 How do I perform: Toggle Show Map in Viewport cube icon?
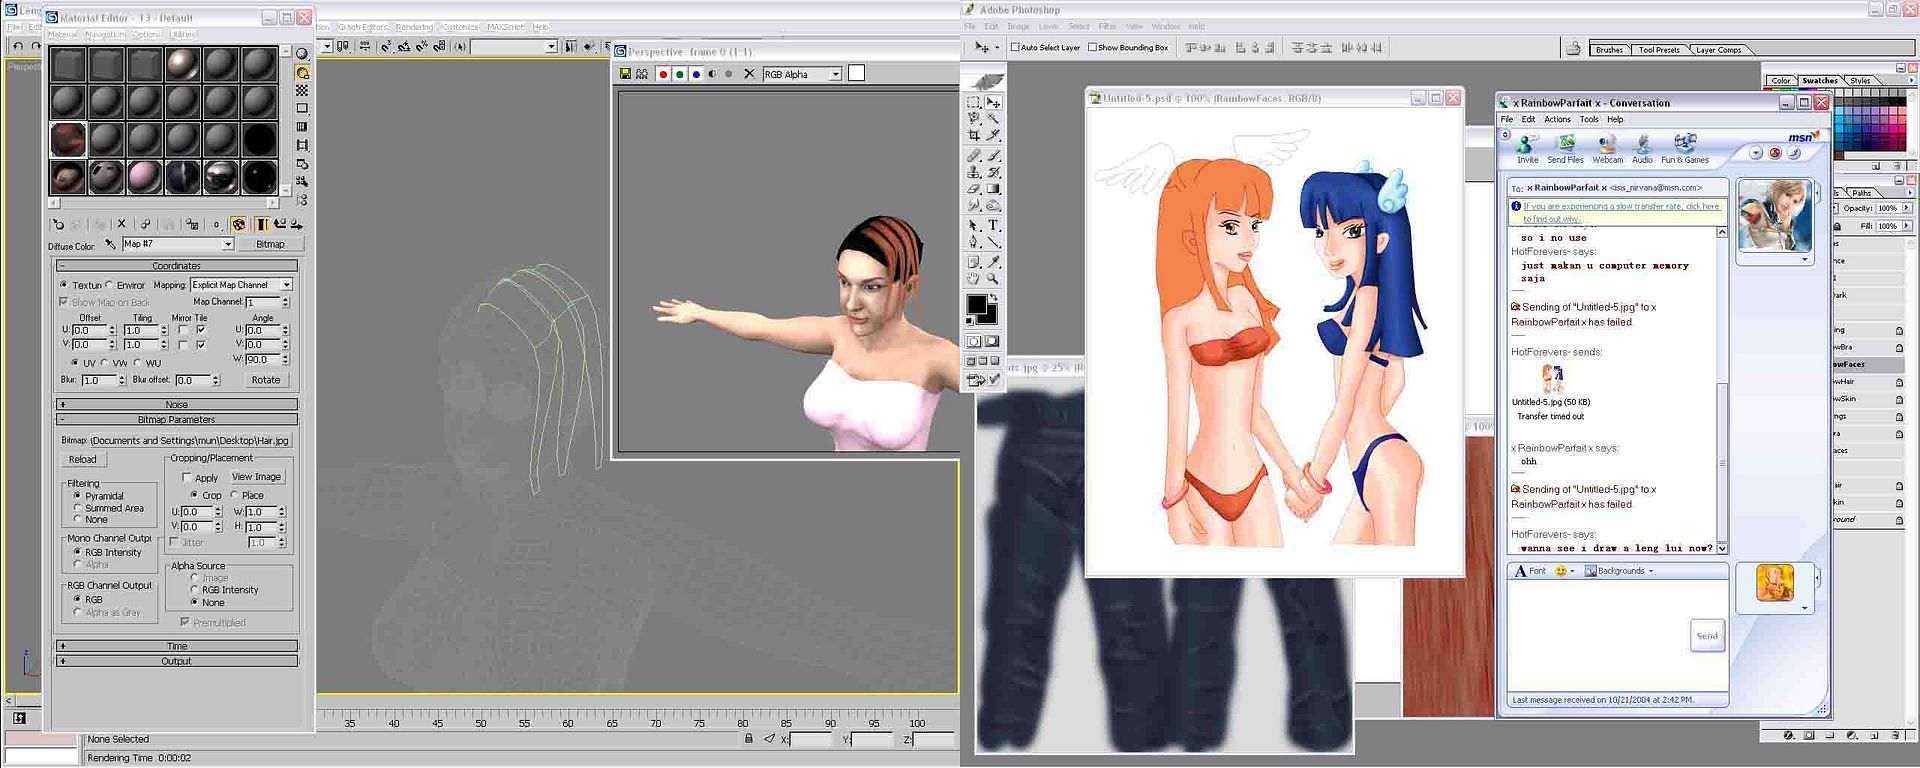[x=238, y=225]
